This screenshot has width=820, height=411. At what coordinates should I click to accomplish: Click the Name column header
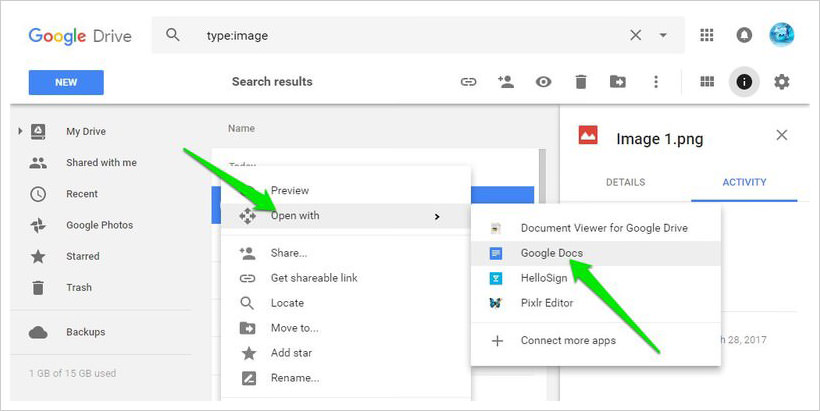click(241, 128)
